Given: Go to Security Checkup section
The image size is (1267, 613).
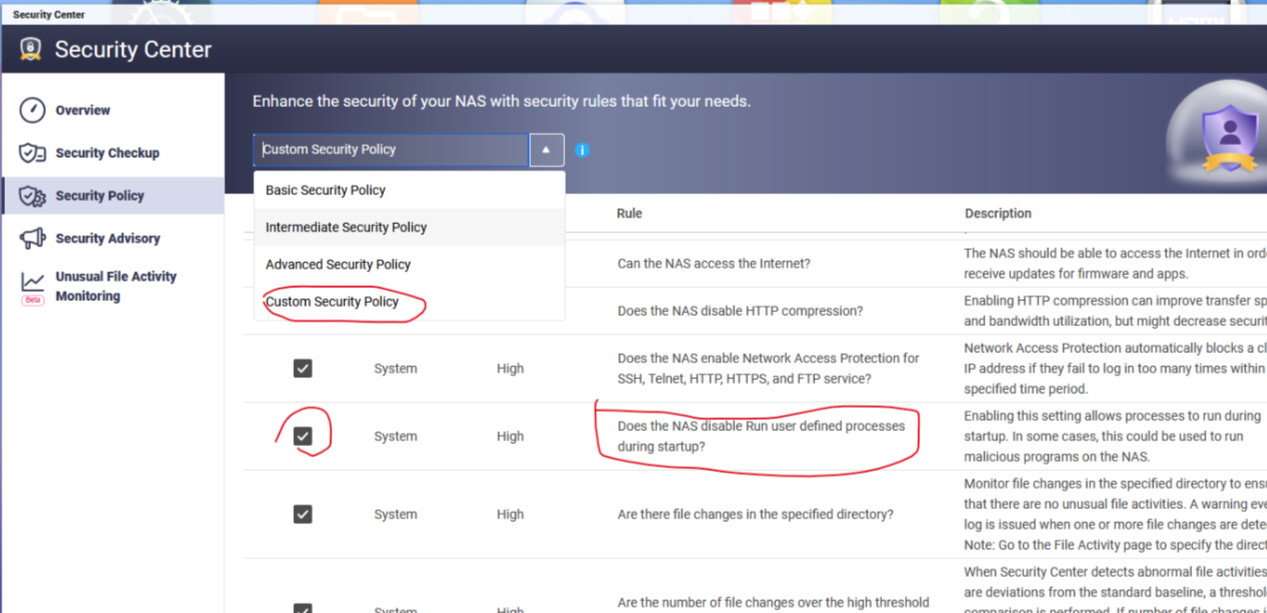Looking at the screenshot, I should pyautogui.click(x=107, y=153).
